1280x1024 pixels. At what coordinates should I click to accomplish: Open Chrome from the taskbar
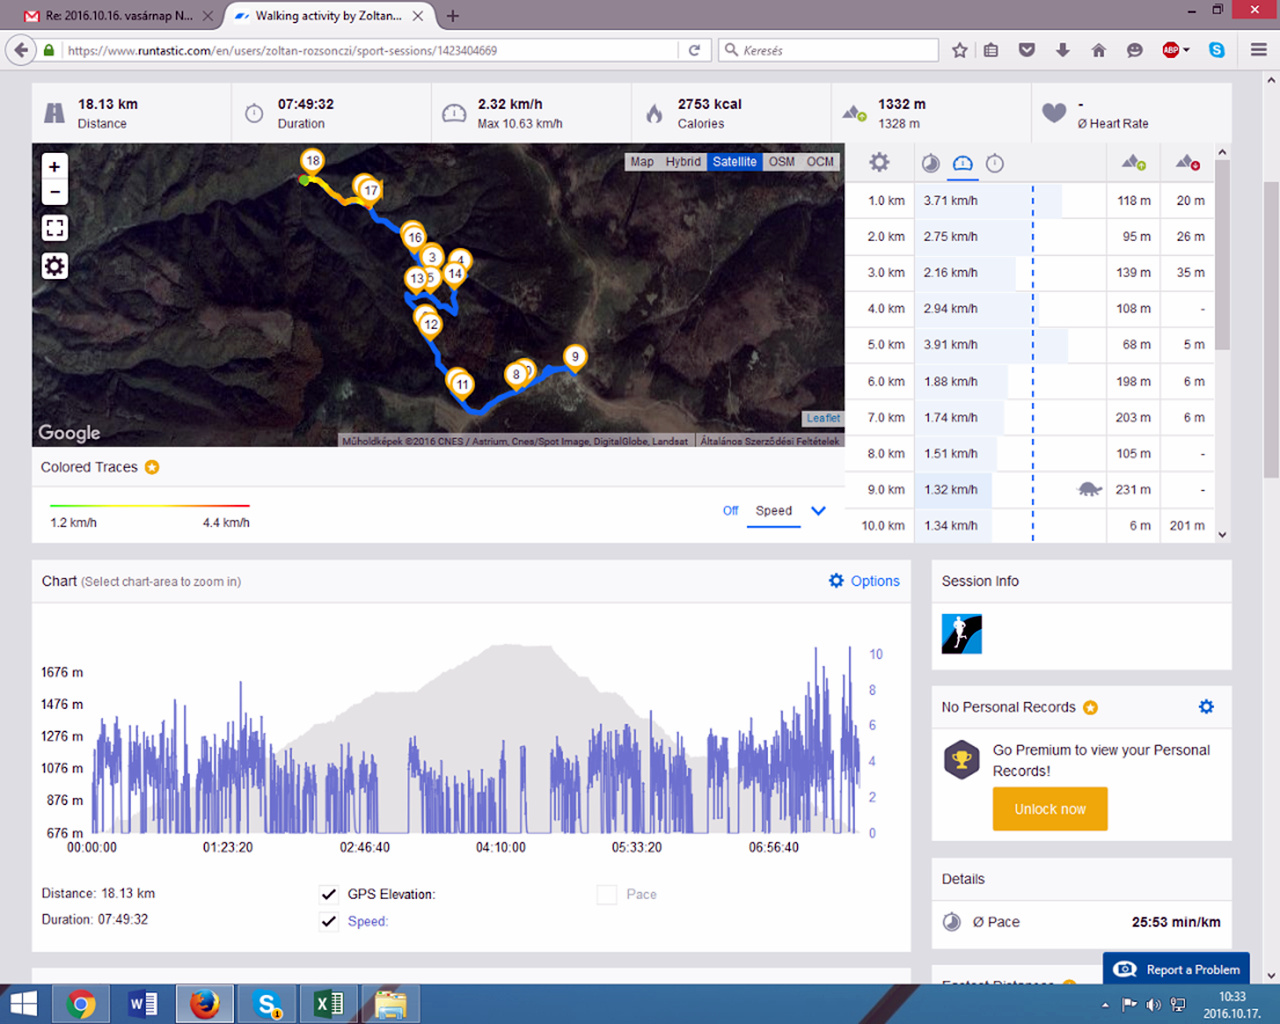click(81, 1004)
